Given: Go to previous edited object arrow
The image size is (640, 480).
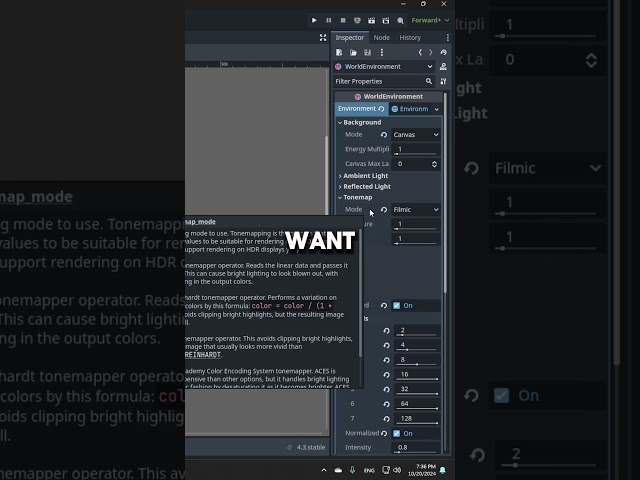Looking at the screenshot, I should (420, 52).
